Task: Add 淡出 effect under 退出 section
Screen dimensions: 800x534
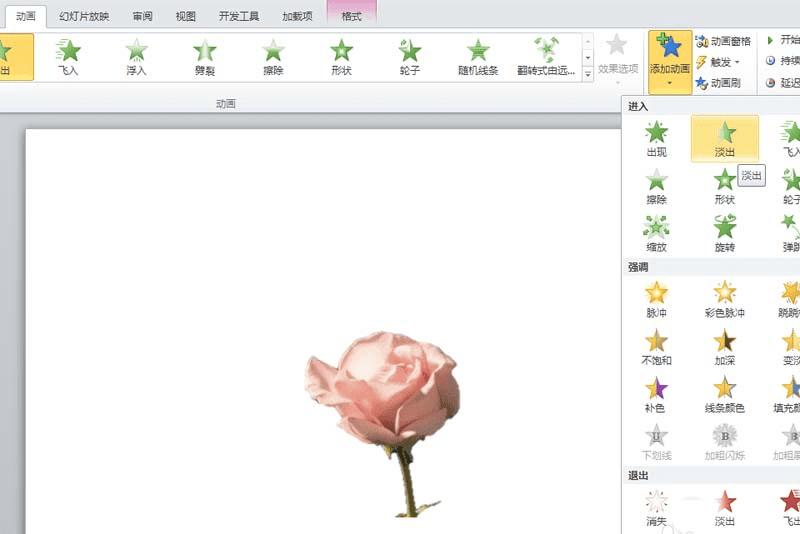Action: pos(724,508)
